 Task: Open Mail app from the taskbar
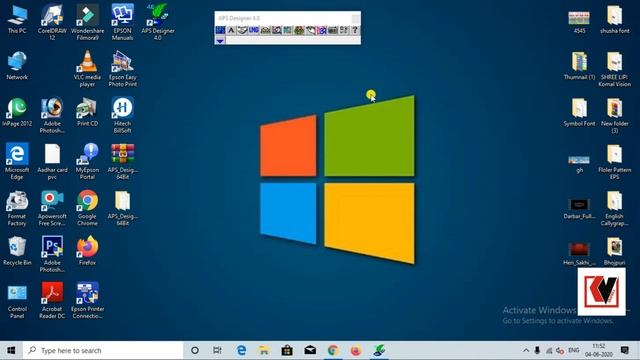pos(310,350)
